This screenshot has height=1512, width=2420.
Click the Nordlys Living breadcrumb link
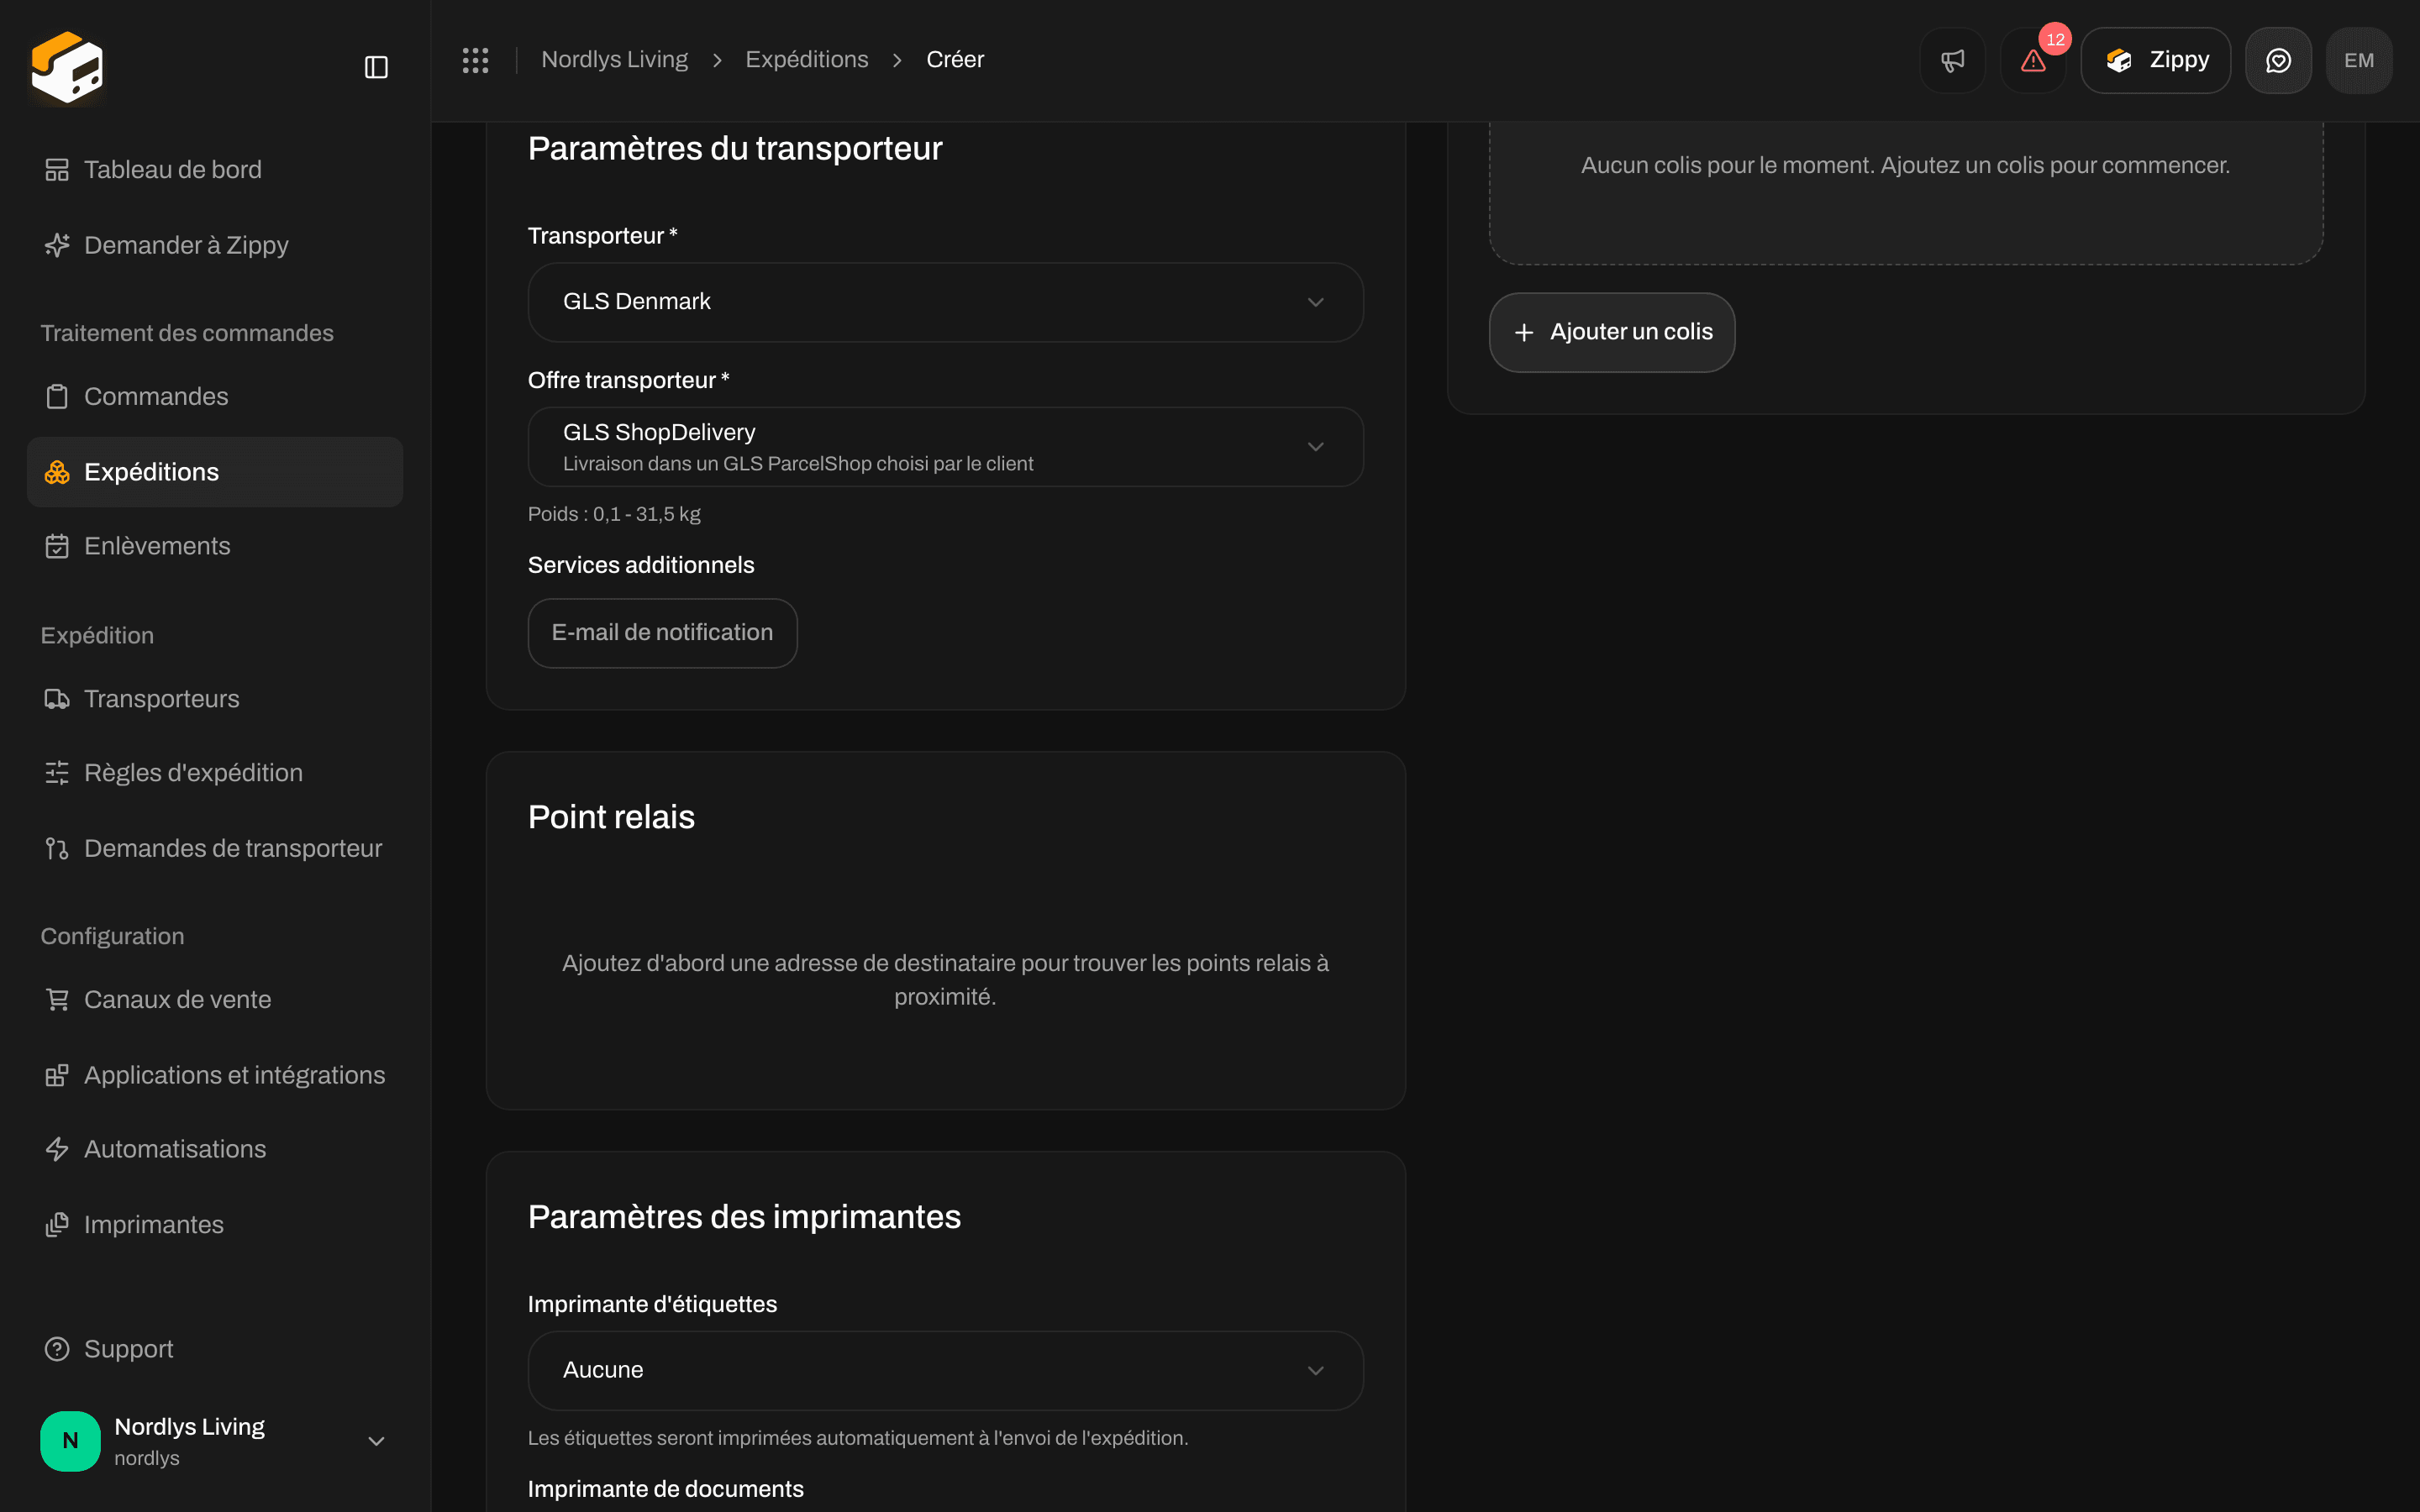[x=614, y=60]
